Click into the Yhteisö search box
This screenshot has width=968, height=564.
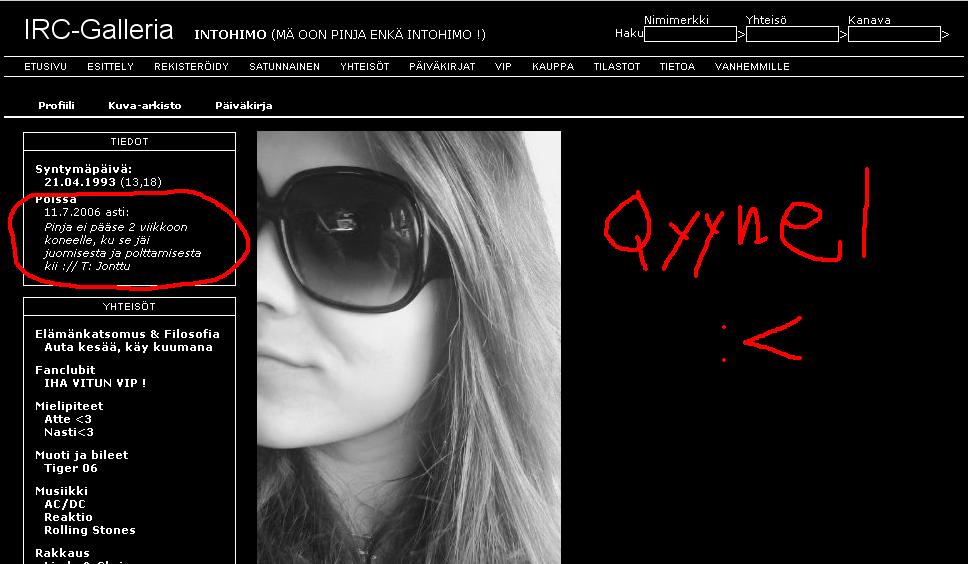[792, 34]
